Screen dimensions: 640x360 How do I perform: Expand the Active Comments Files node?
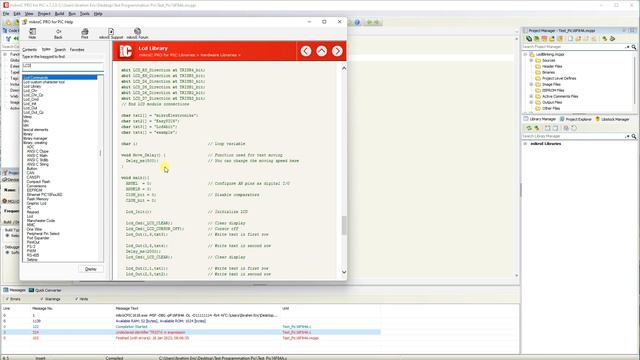tap(531, 96)
